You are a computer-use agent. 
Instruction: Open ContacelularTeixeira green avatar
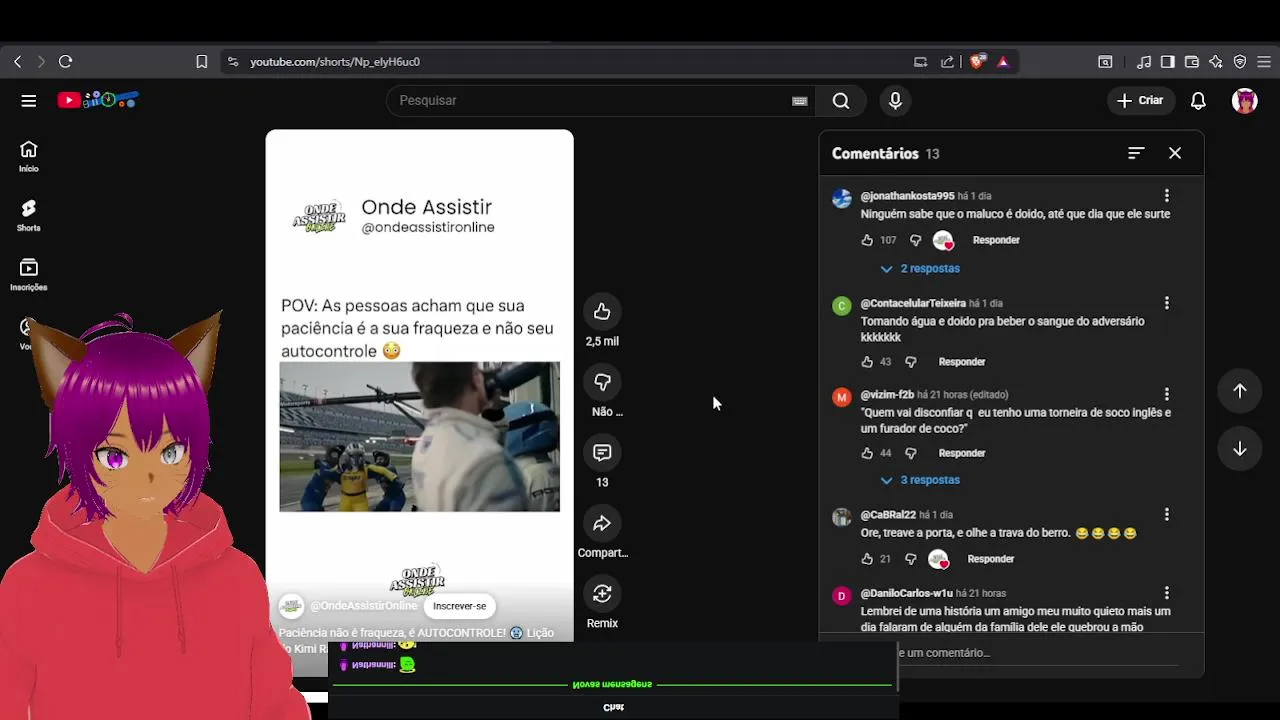(x=841, y=305)
